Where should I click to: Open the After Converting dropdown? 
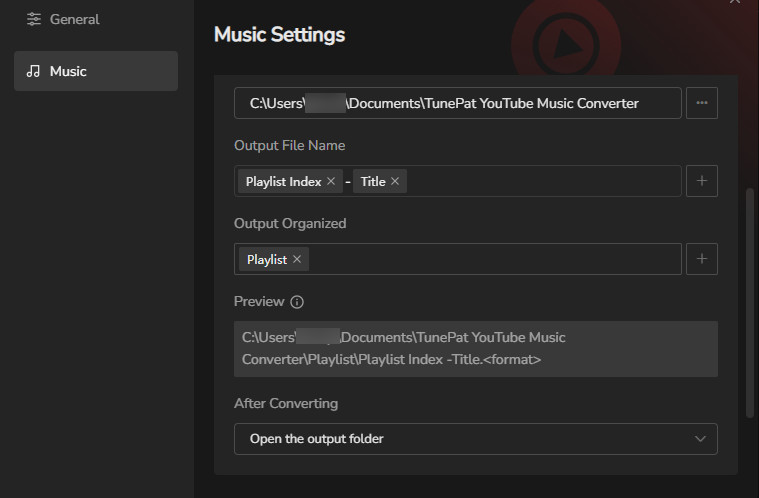point(475,439)
